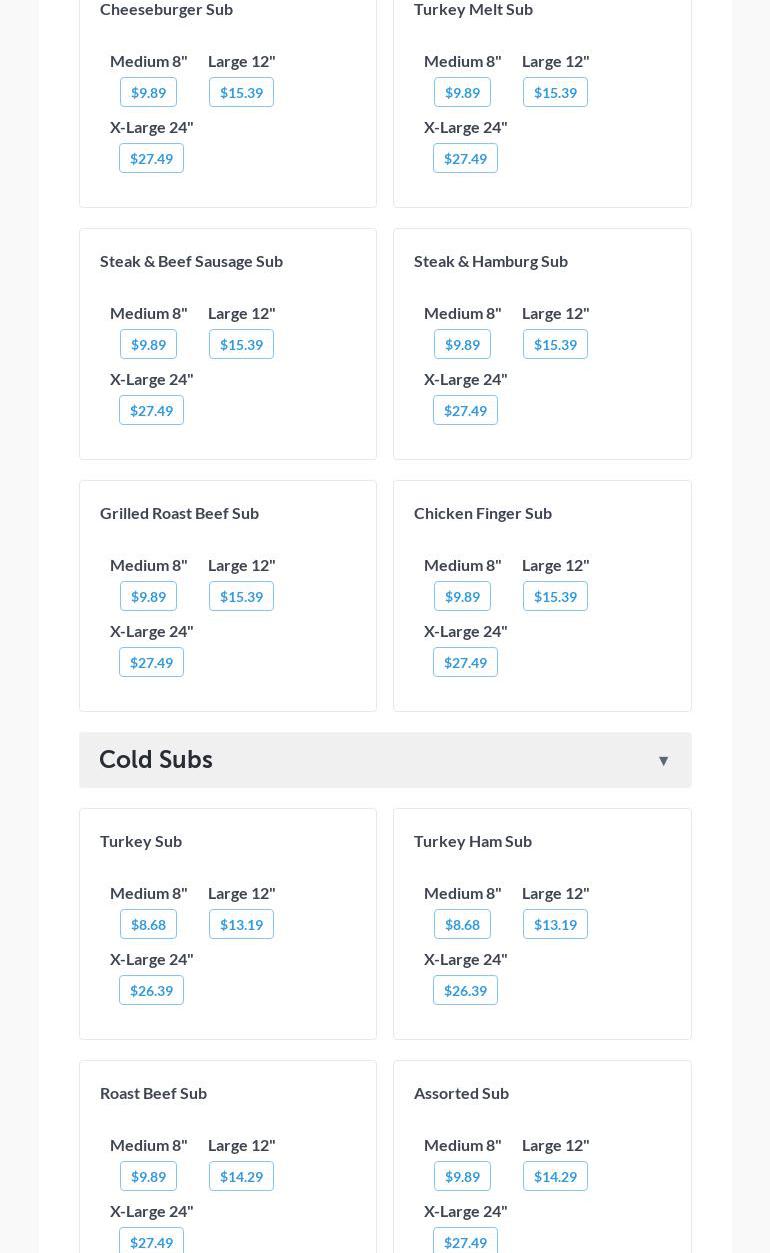Viewport: 770px width, 1253px height.
Task: Add Chicken Finger Sub Medium 8" $9.89
Action: [462, 597]
